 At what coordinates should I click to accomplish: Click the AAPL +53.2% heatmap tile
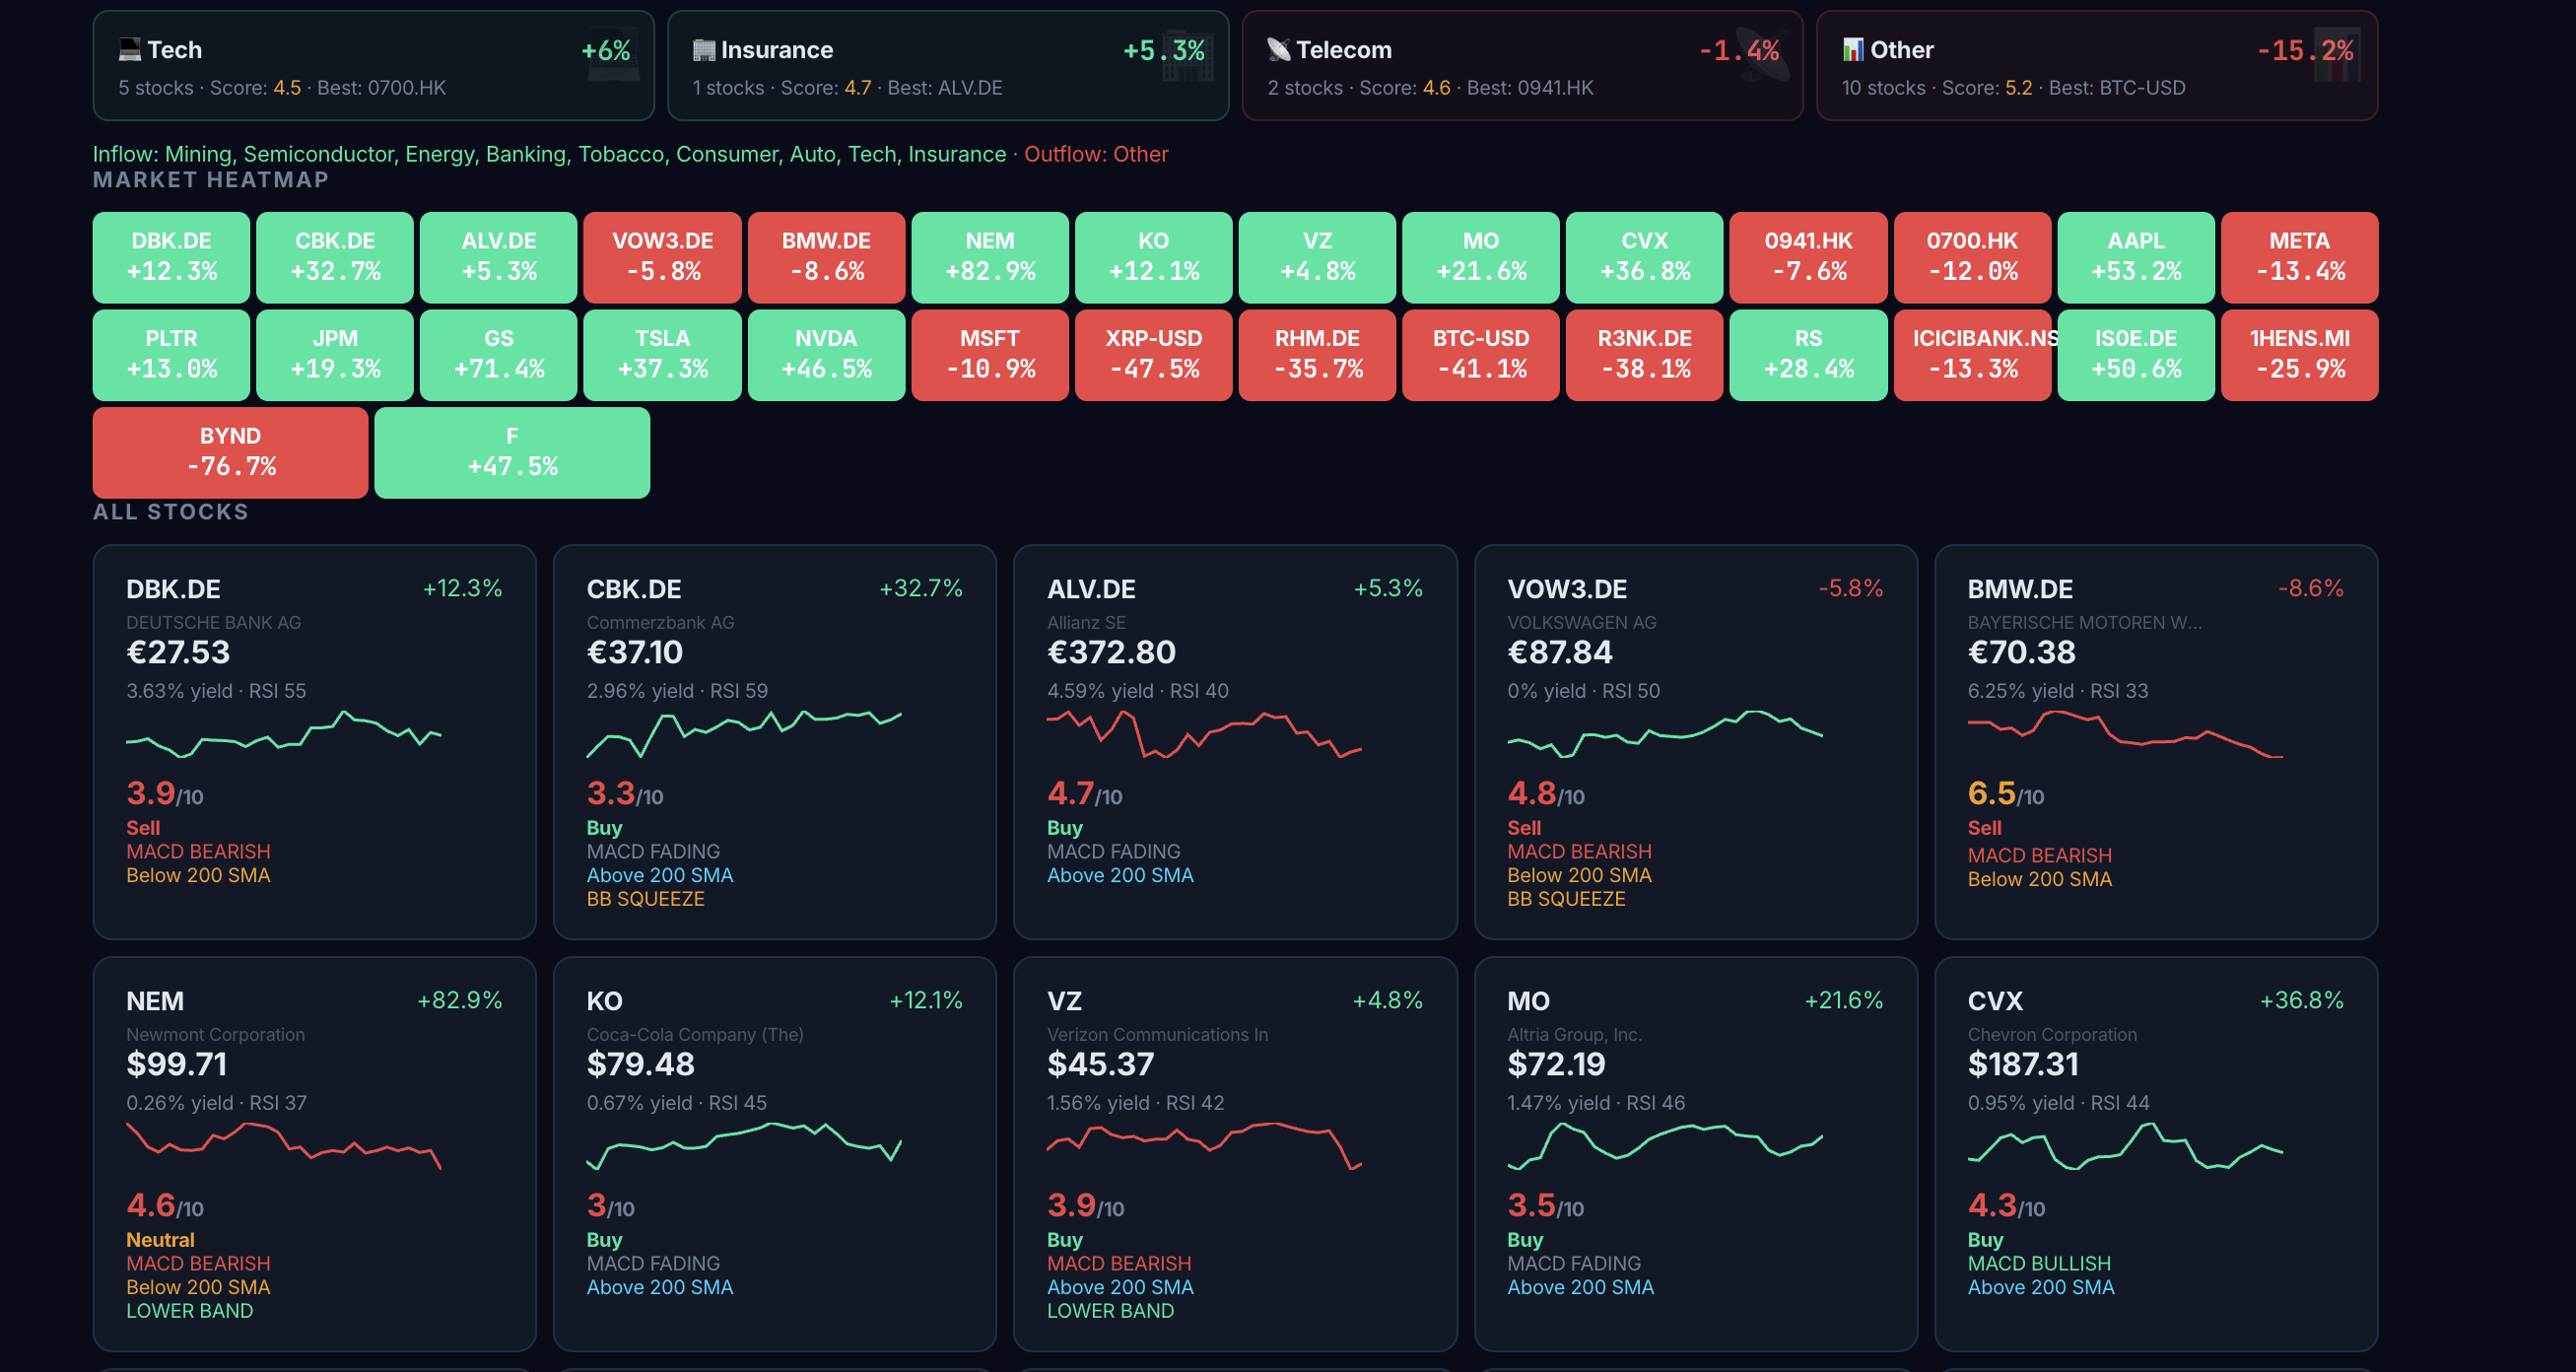click(x=2136, y=257)
